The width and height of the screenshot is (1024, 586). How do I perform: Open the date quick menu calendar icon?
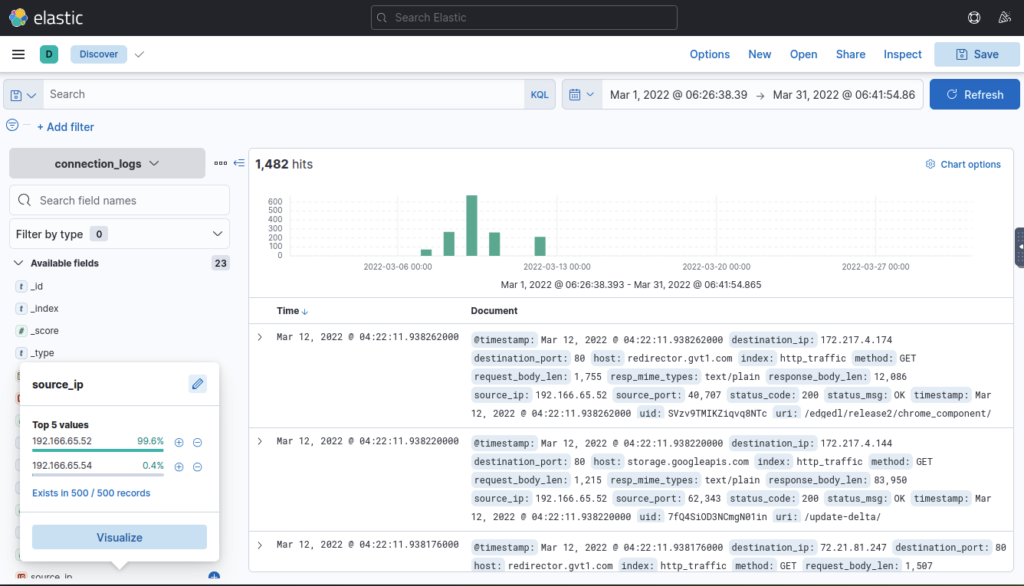click(x=581, y=95)
